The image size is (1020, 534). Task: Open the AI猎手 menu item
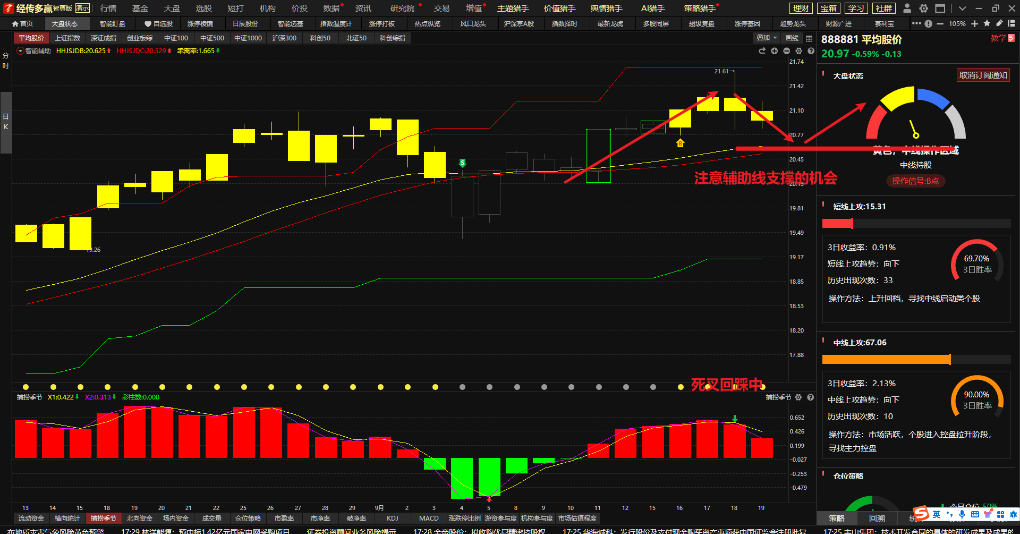tap(652, 8)
